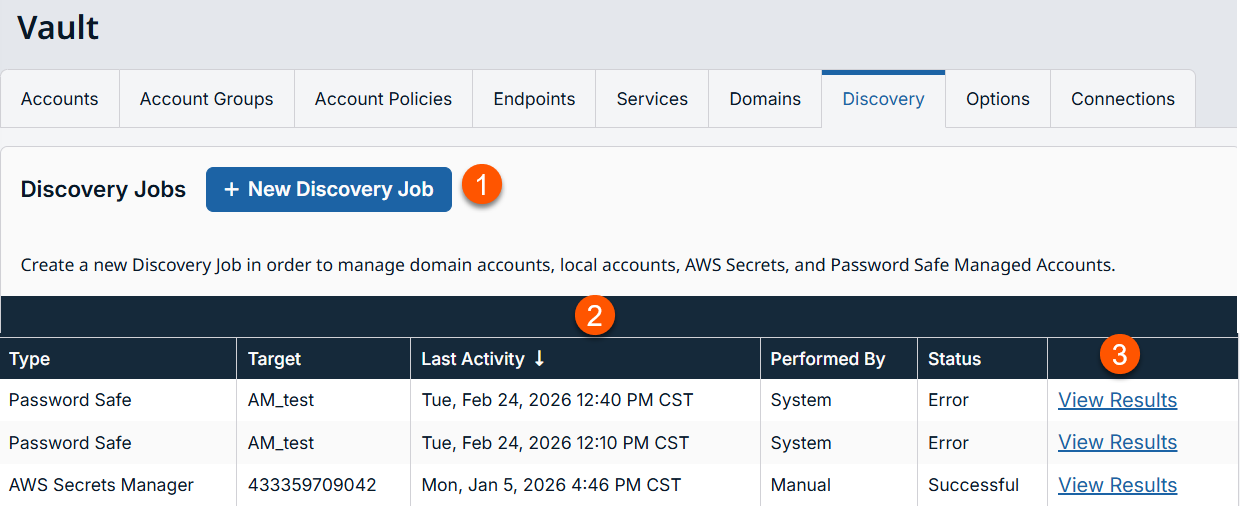View Results for AWS Secrets Manager job
This screenshot has height=506, width=1240.
(1117, 485)
